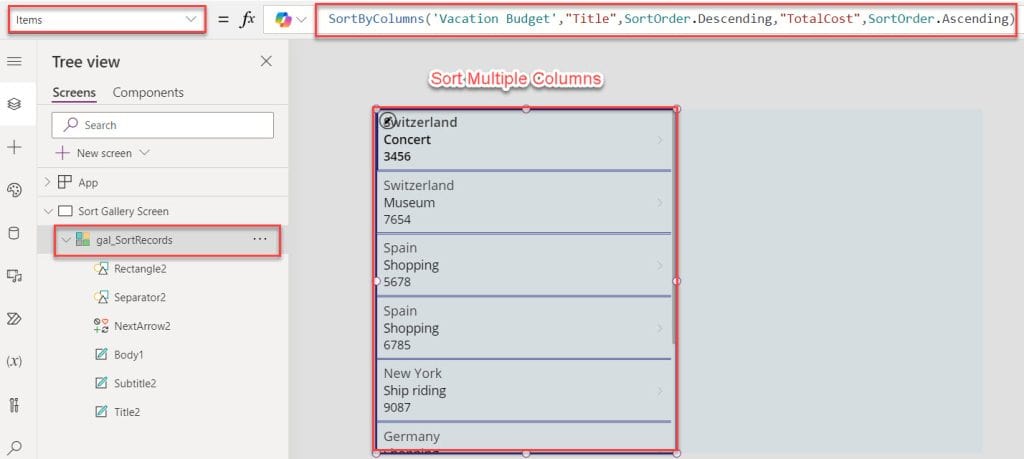Click the gallery vertical scrollbar
This screenshot has height=459, width=1024.
[673, 229]
